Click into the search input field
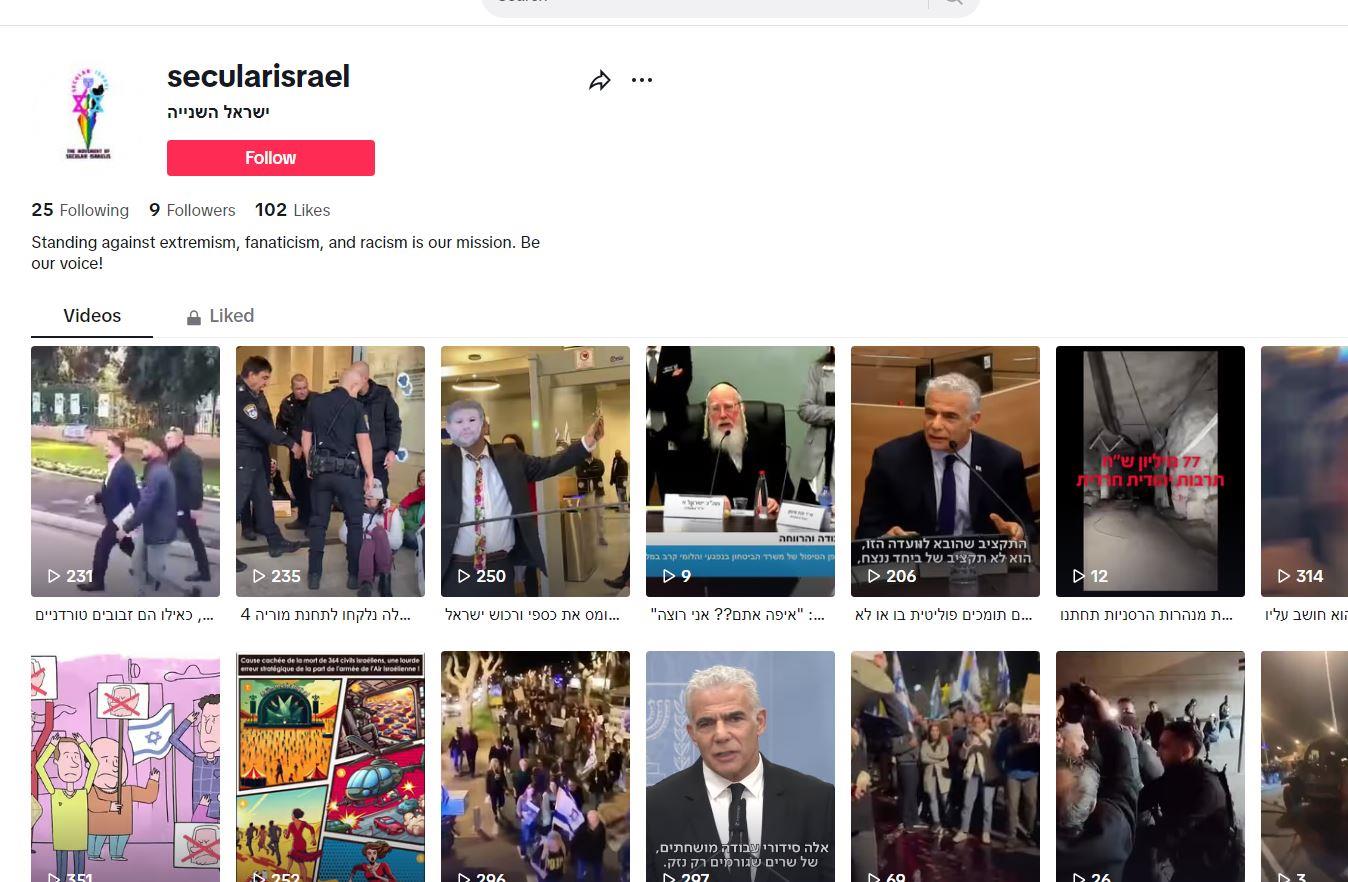 (x=700, y=4)
